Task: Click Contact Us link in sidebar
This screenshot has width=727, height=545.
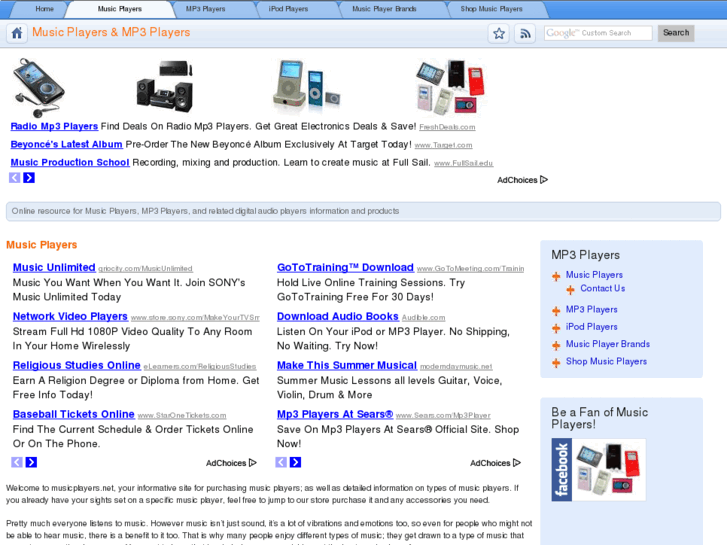Action: pyautogui.click(x=603, y=289)
